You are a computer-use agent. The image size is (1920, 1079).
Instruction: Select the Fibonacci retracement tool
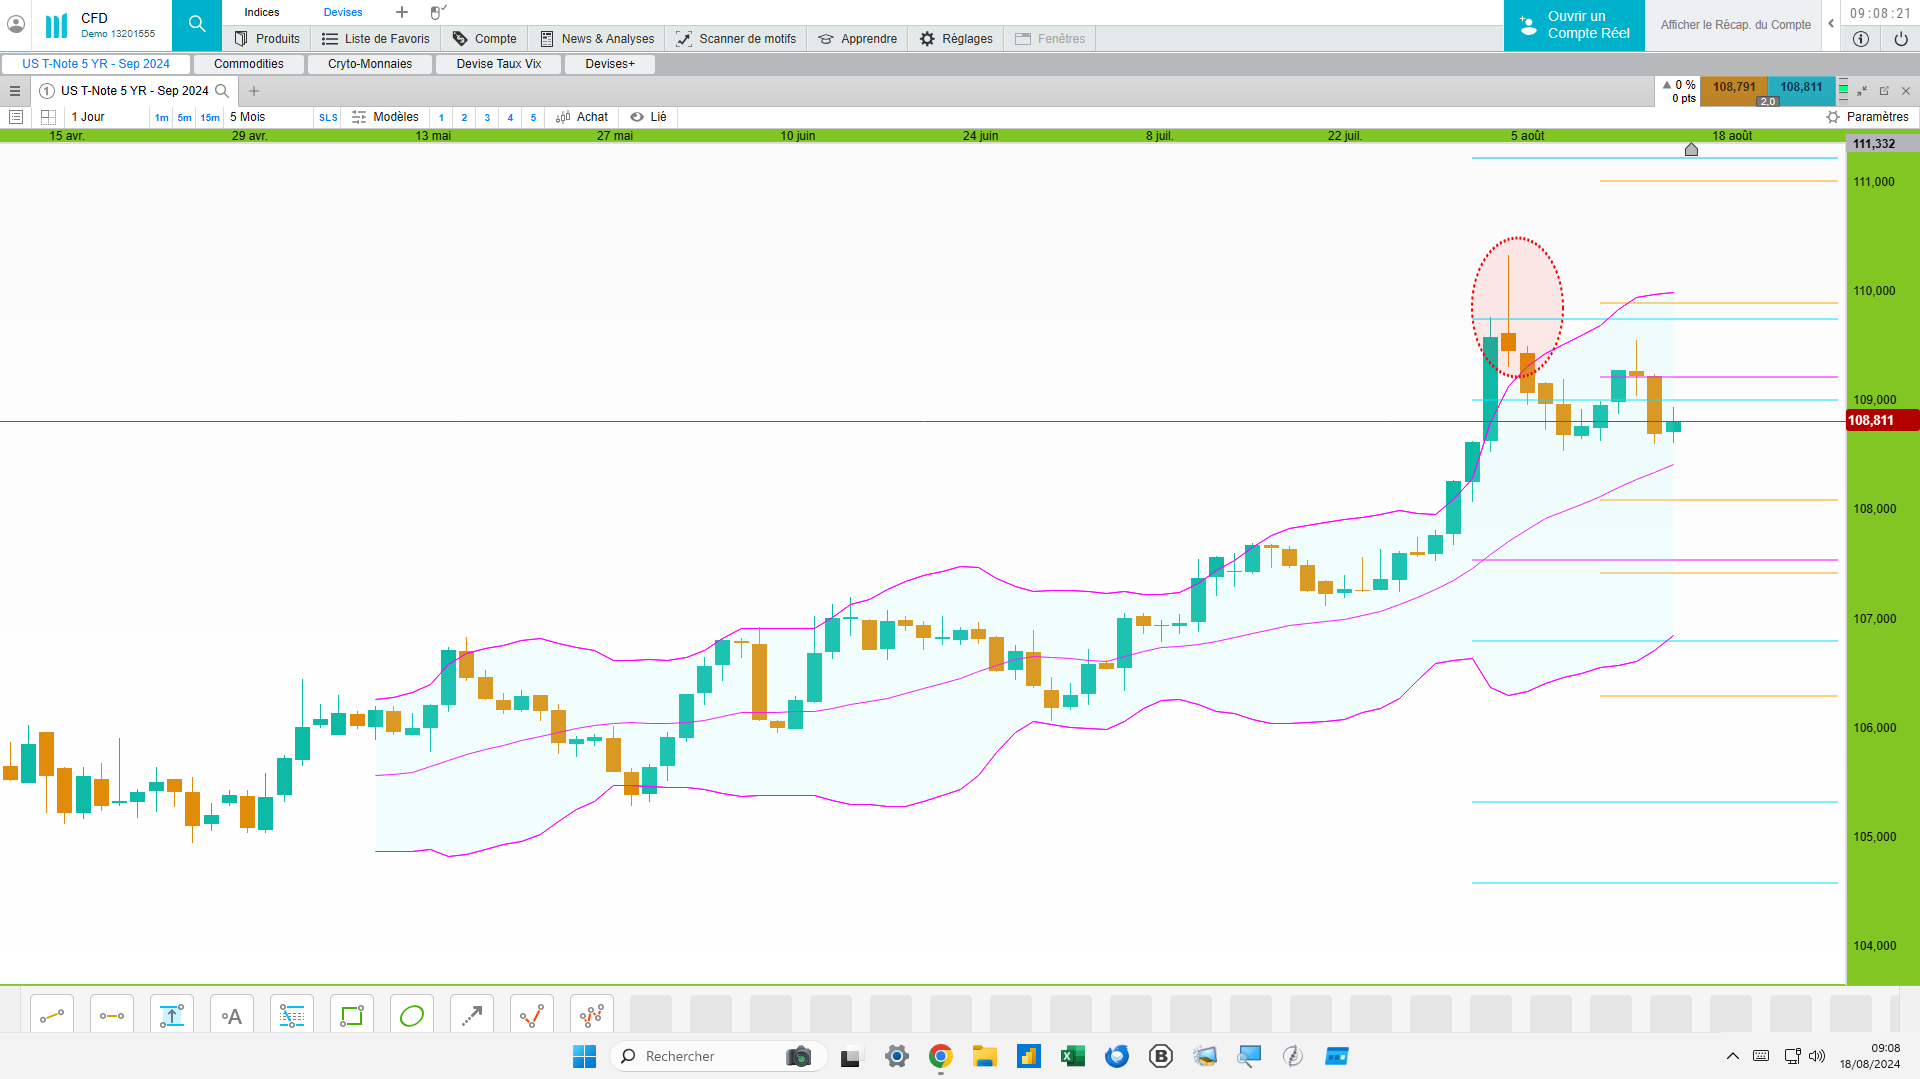click(292, 1016)
